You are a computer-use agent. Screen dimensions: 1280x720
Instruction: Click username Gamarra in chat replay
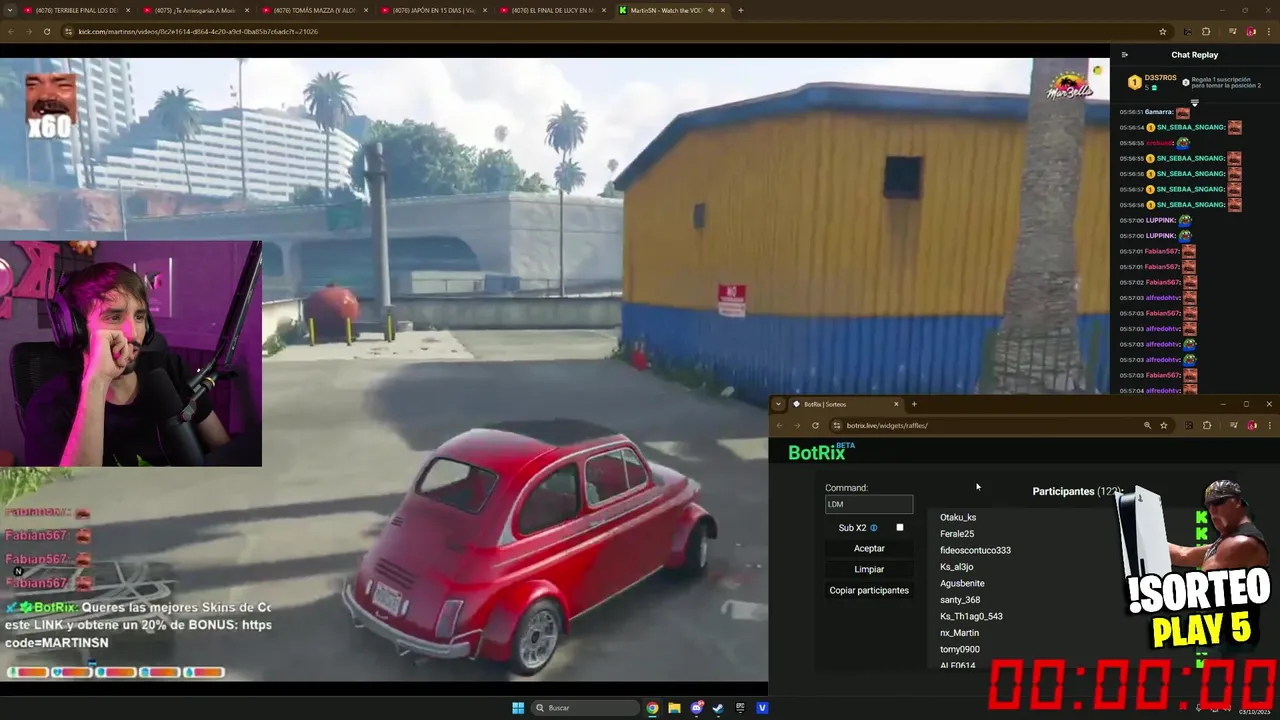[1159, 112]
